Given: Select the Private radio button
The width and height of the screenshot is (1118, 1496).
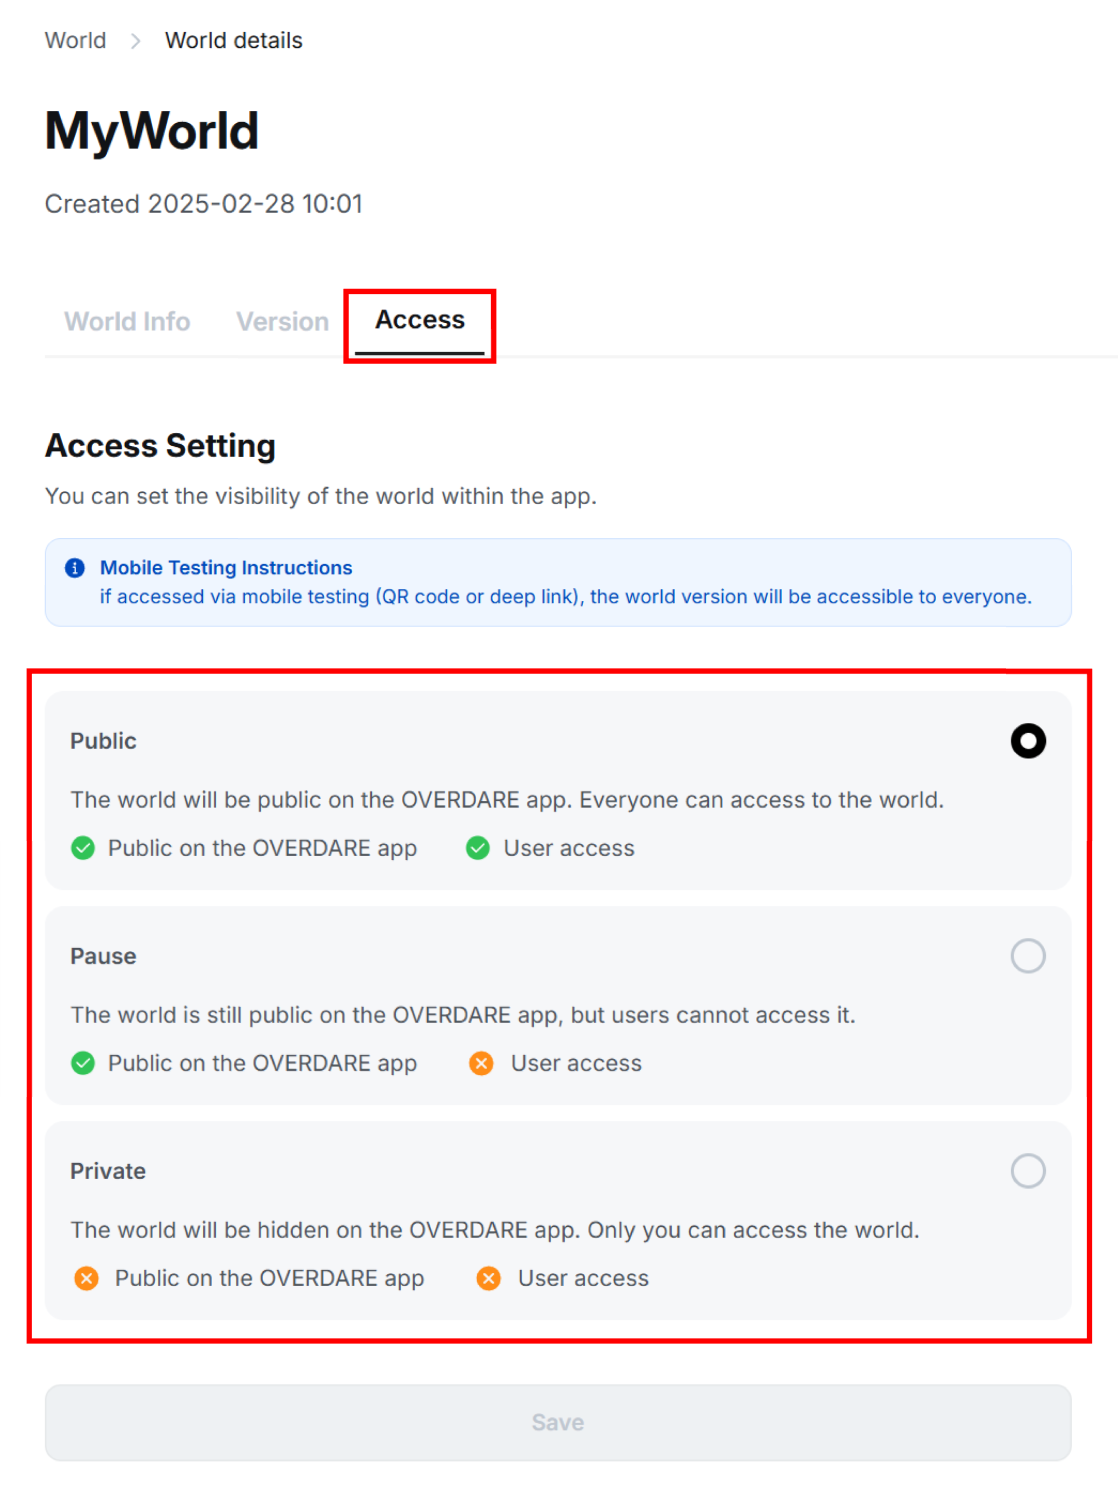Looking at the screenshot, I should 1027,1171.
